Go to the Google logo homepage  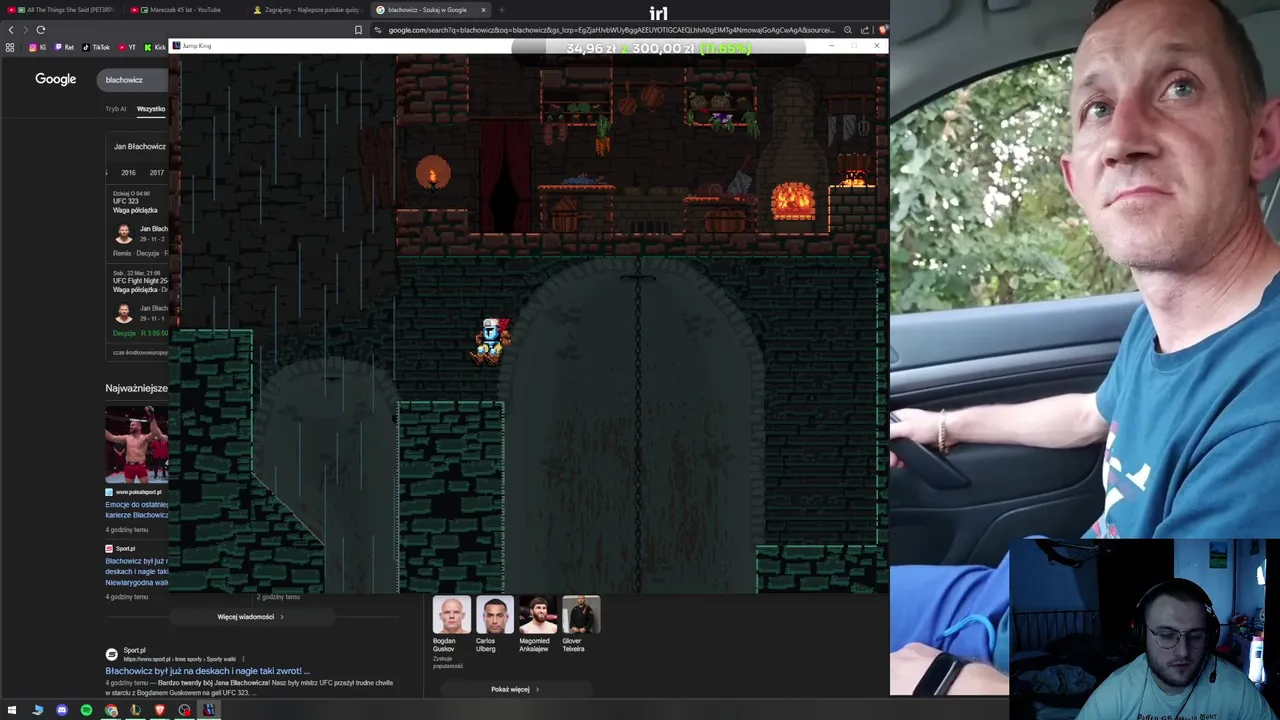(55, 79)
